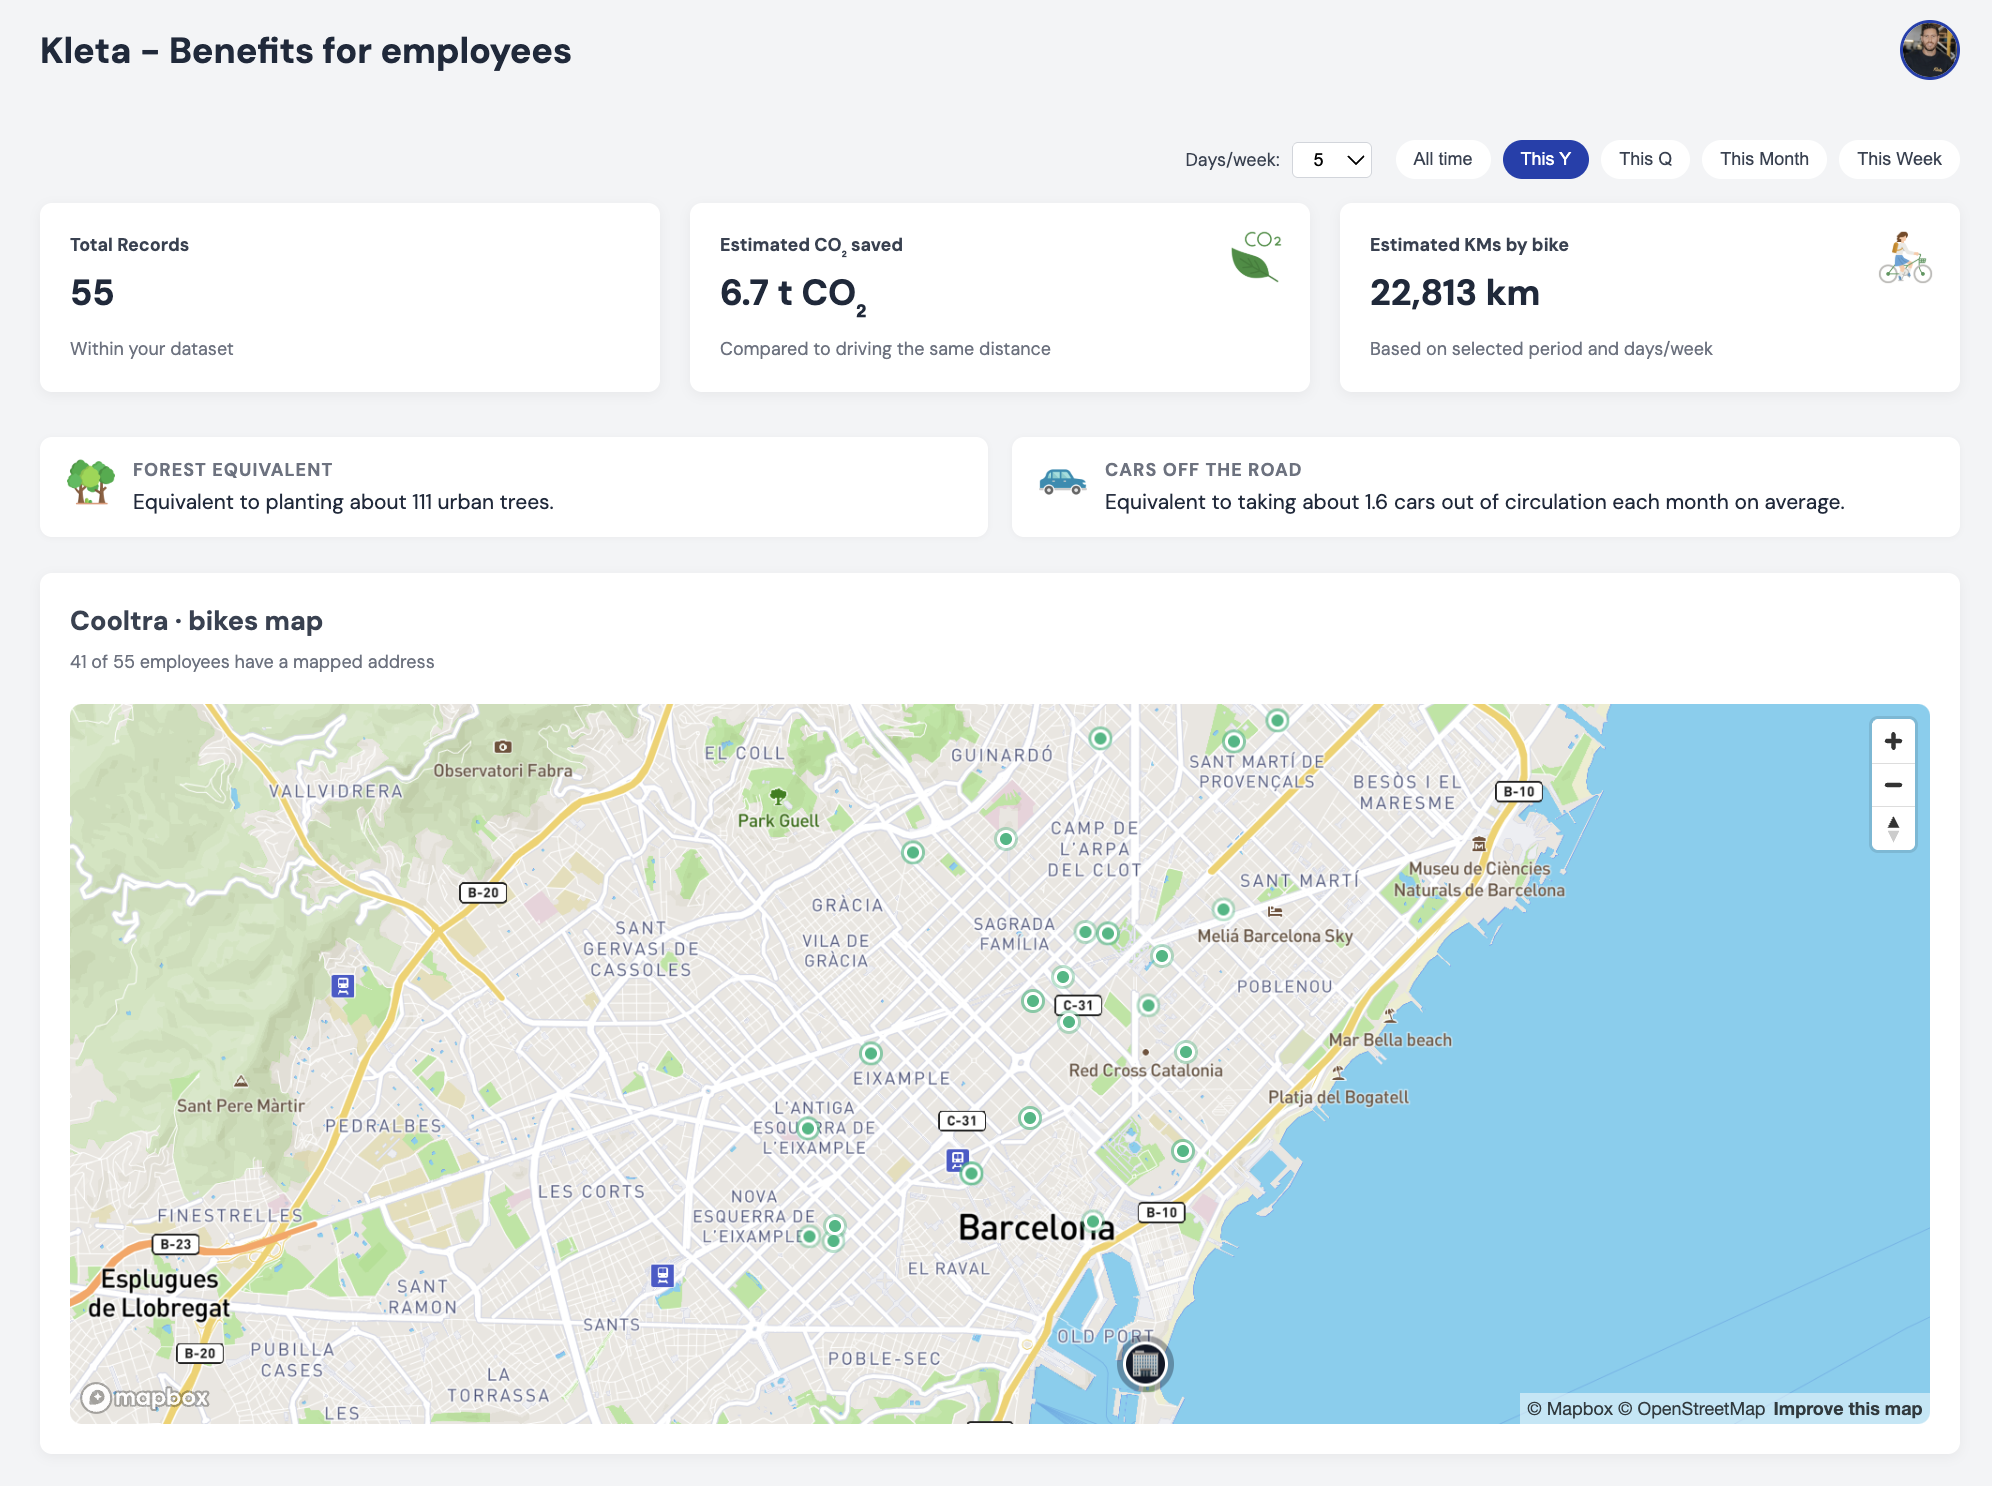The width and height of the screenshot is (1992, 1486).
Task: Filter by This Week
Action: [x=1899, y=159]
